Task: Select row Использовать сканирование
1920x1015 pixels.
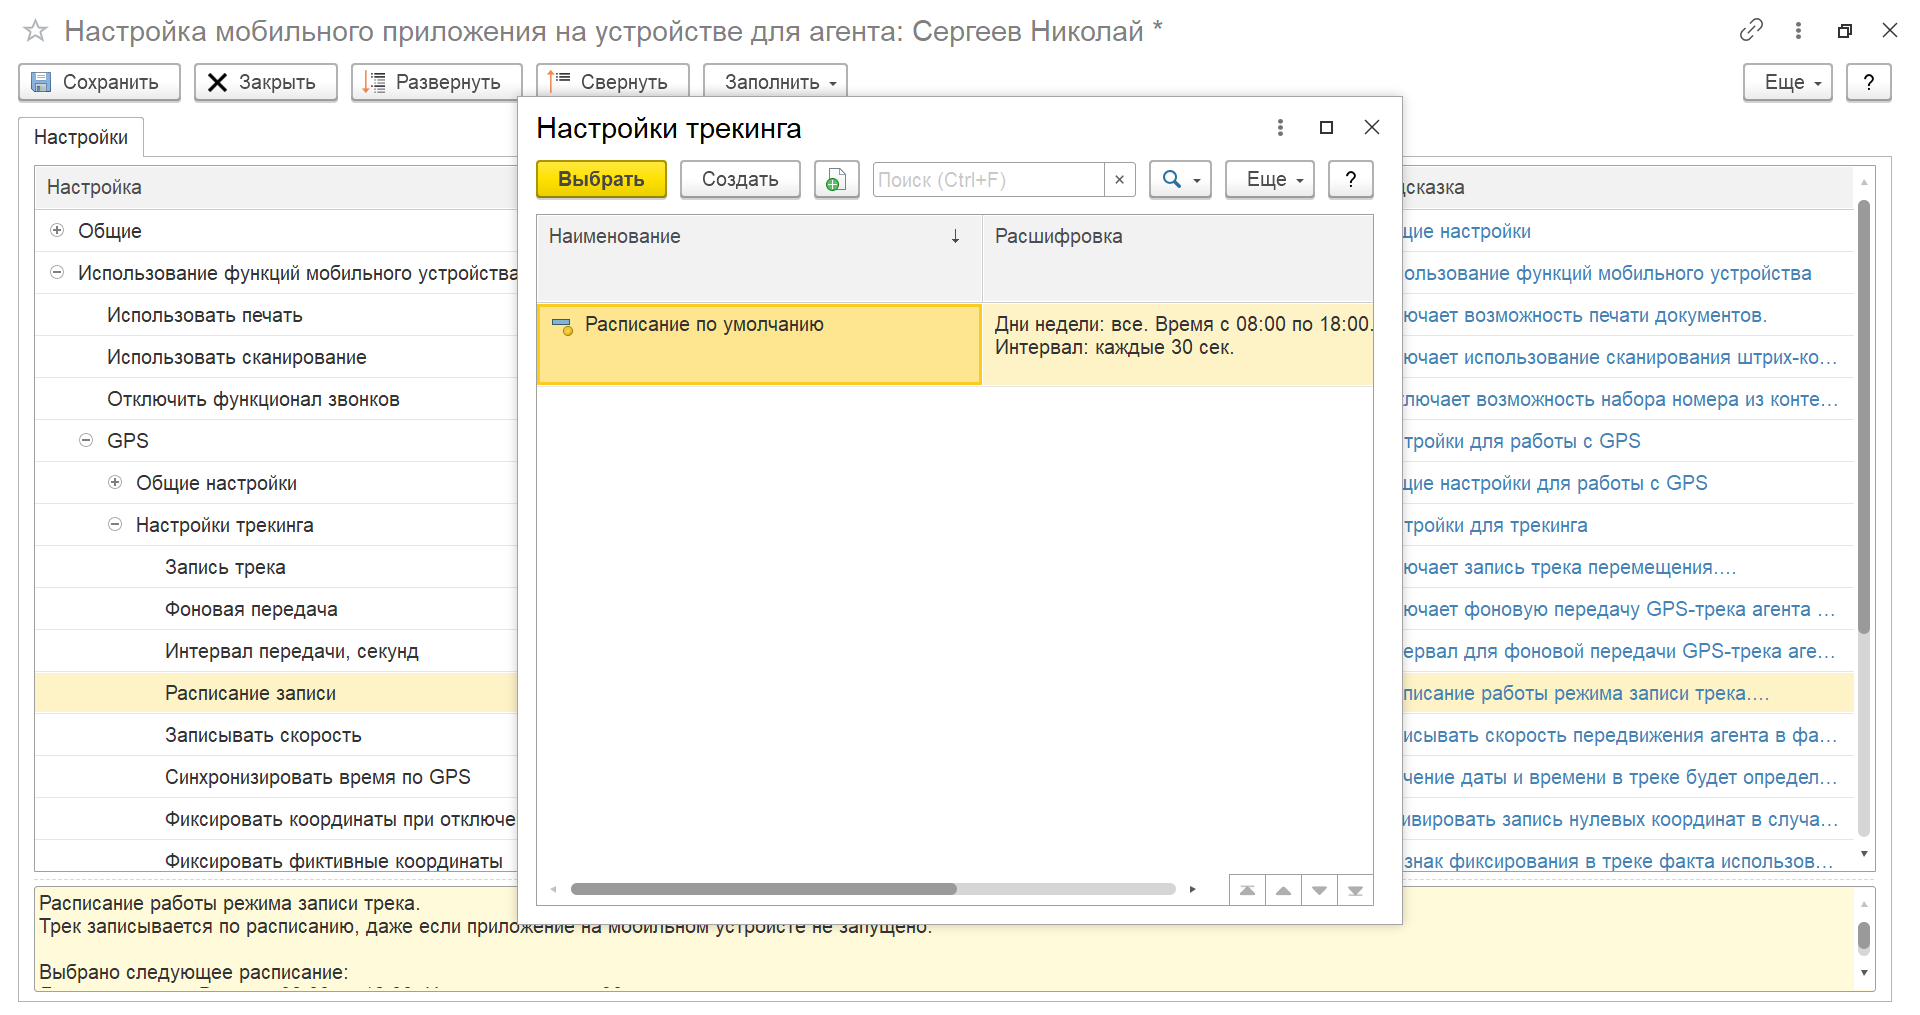Action: [276, 357]
